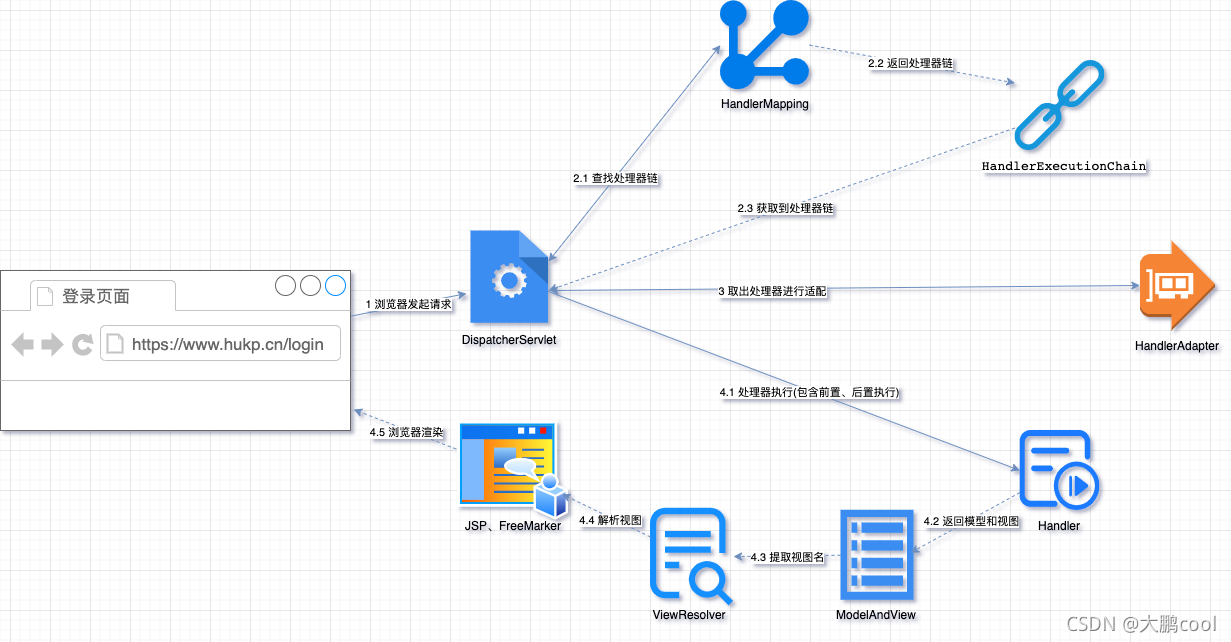Click the browser back arrow
Image resolution: width=1231 pixels, height=642 pixels.
click(x=23, y=345)
